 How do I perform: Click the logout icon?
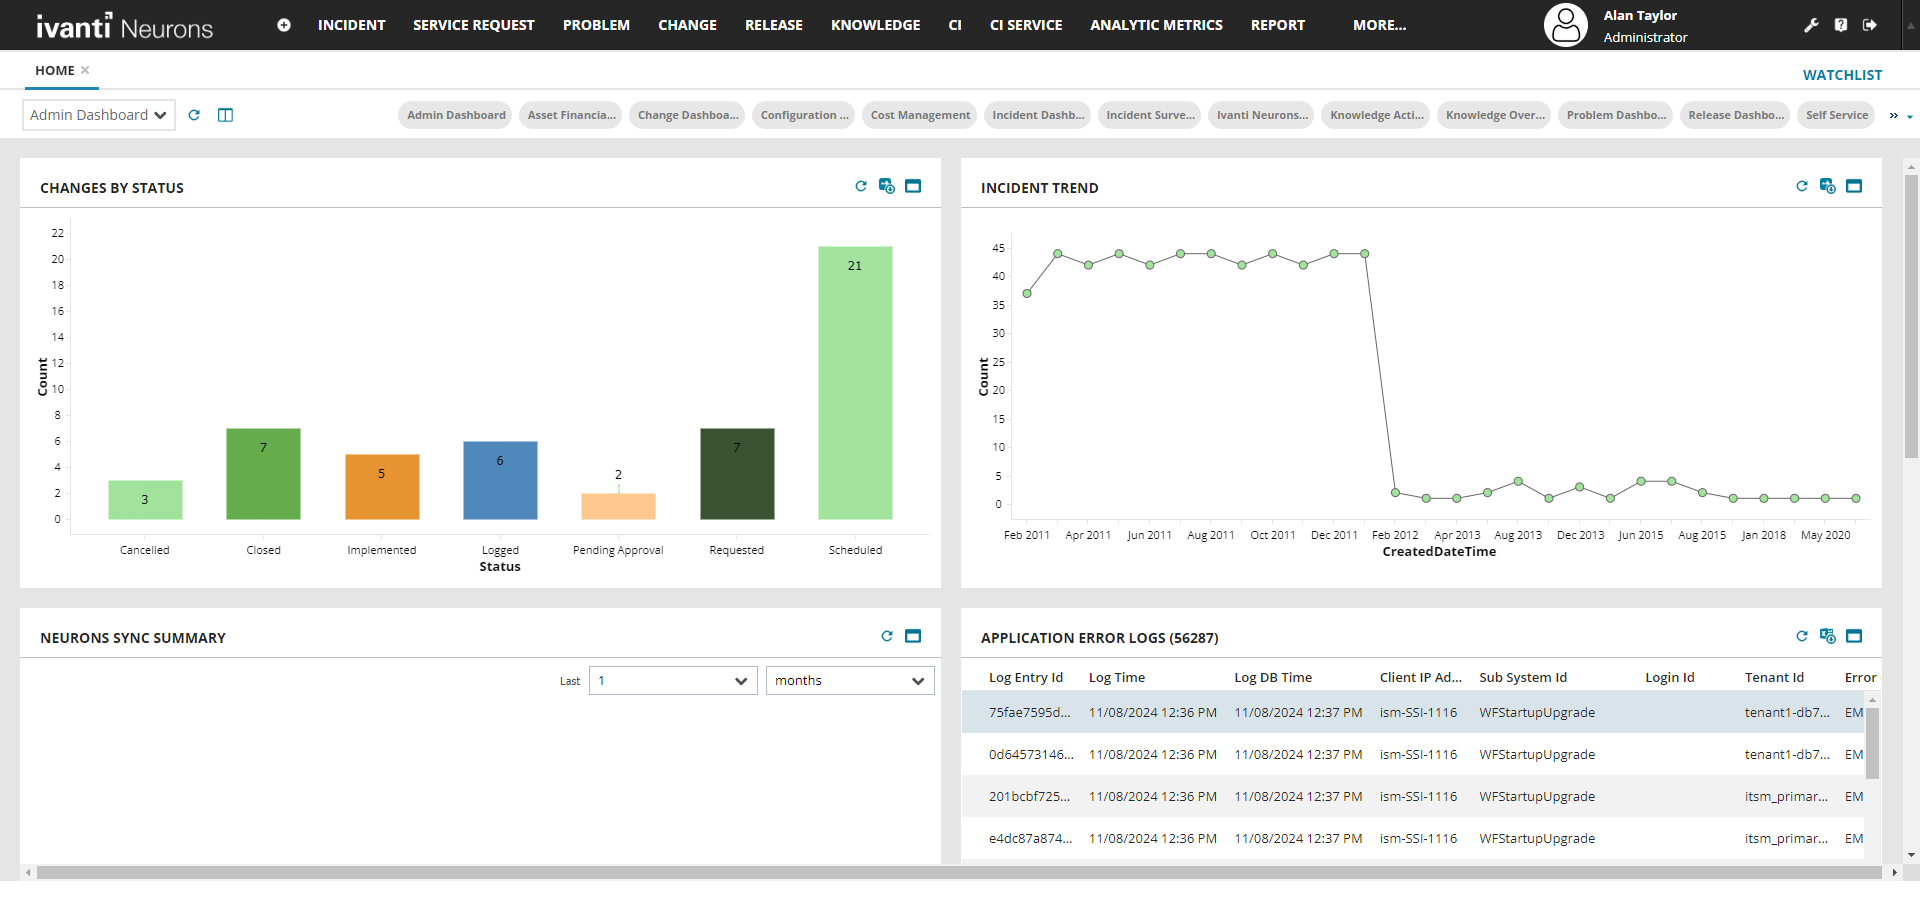tap(1870, 25)
